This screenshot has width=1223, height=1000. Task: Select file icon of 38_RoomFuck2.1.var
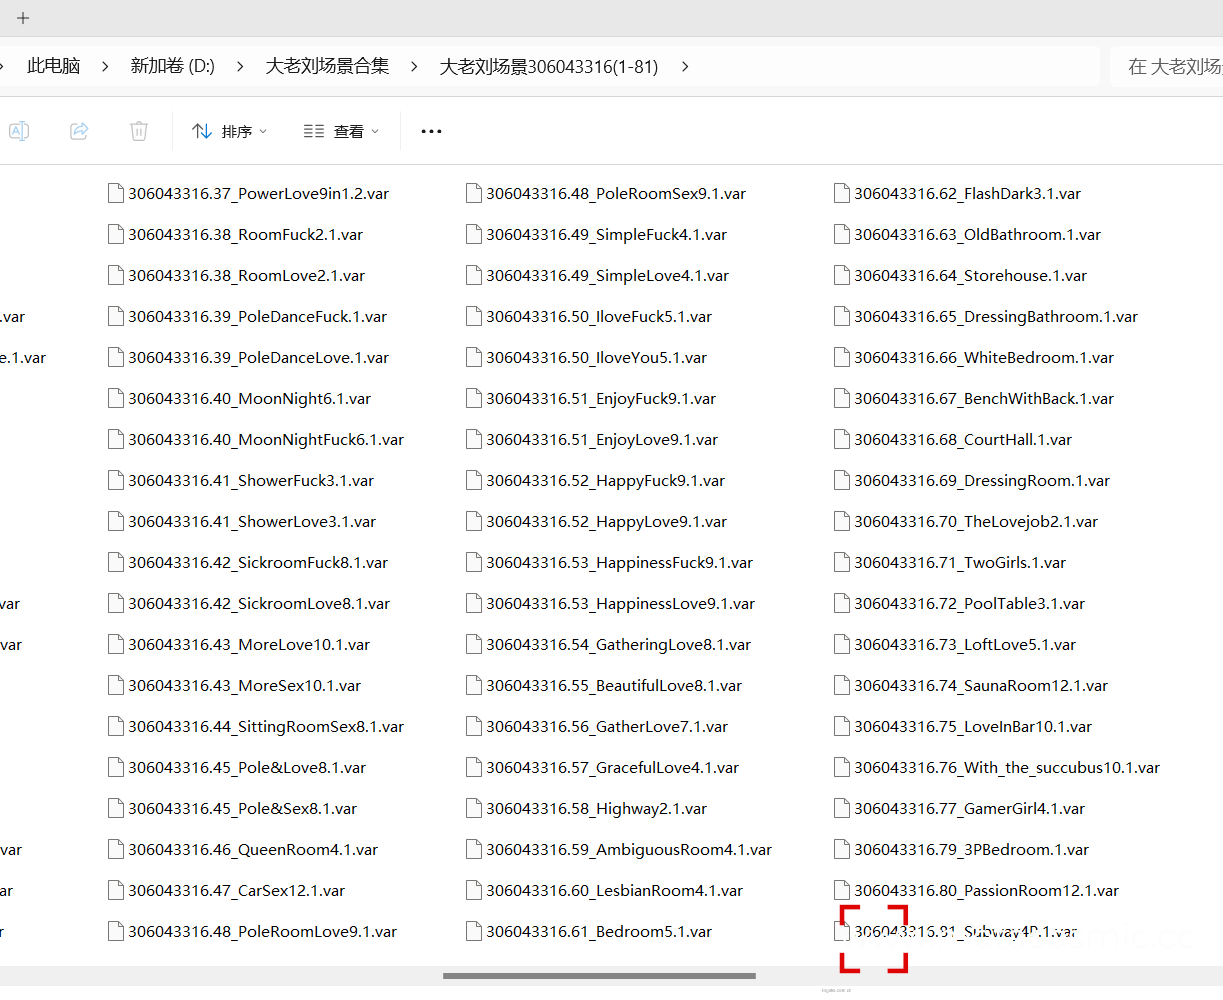pos(116,234)
